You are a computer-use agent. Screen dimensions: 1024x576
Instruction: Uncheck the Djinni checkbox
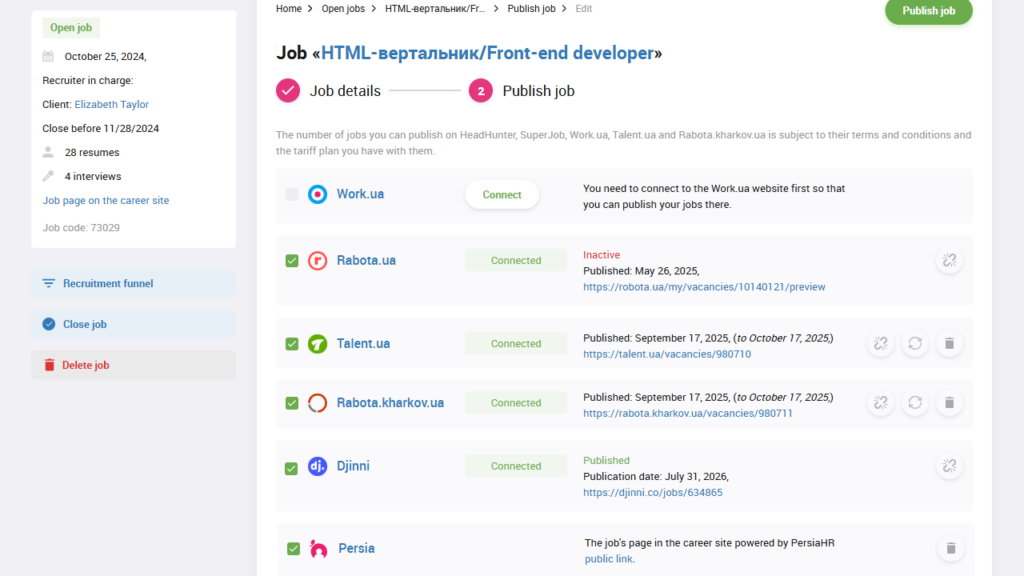click(292, 468)
